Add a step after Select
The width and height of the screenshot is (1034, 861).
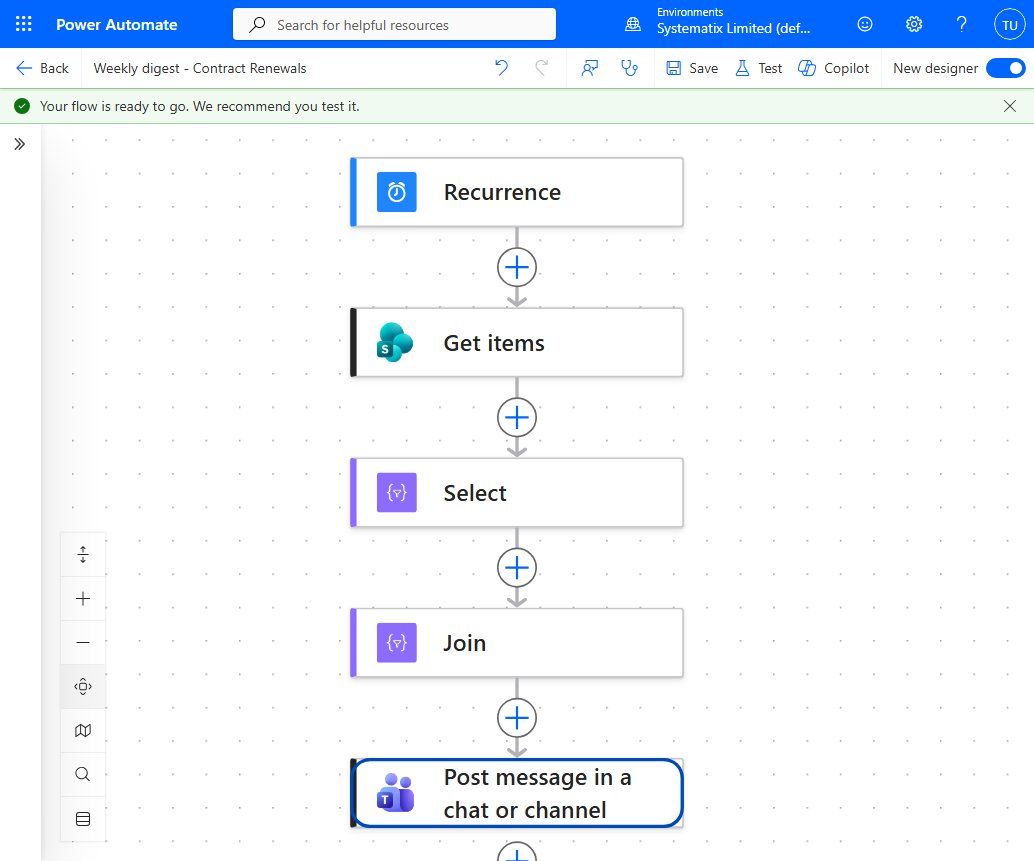point(516,568)
